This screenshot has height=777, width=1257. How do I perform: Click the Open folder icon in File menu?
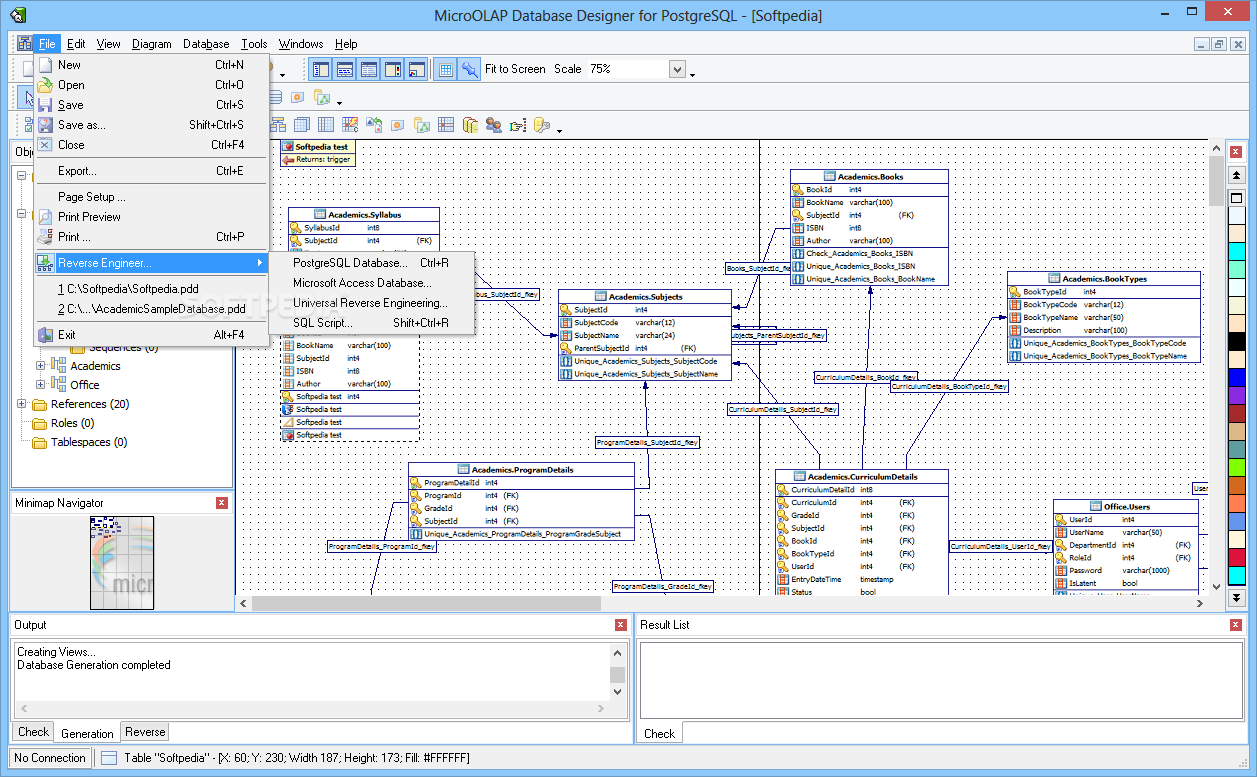point(45,85)
